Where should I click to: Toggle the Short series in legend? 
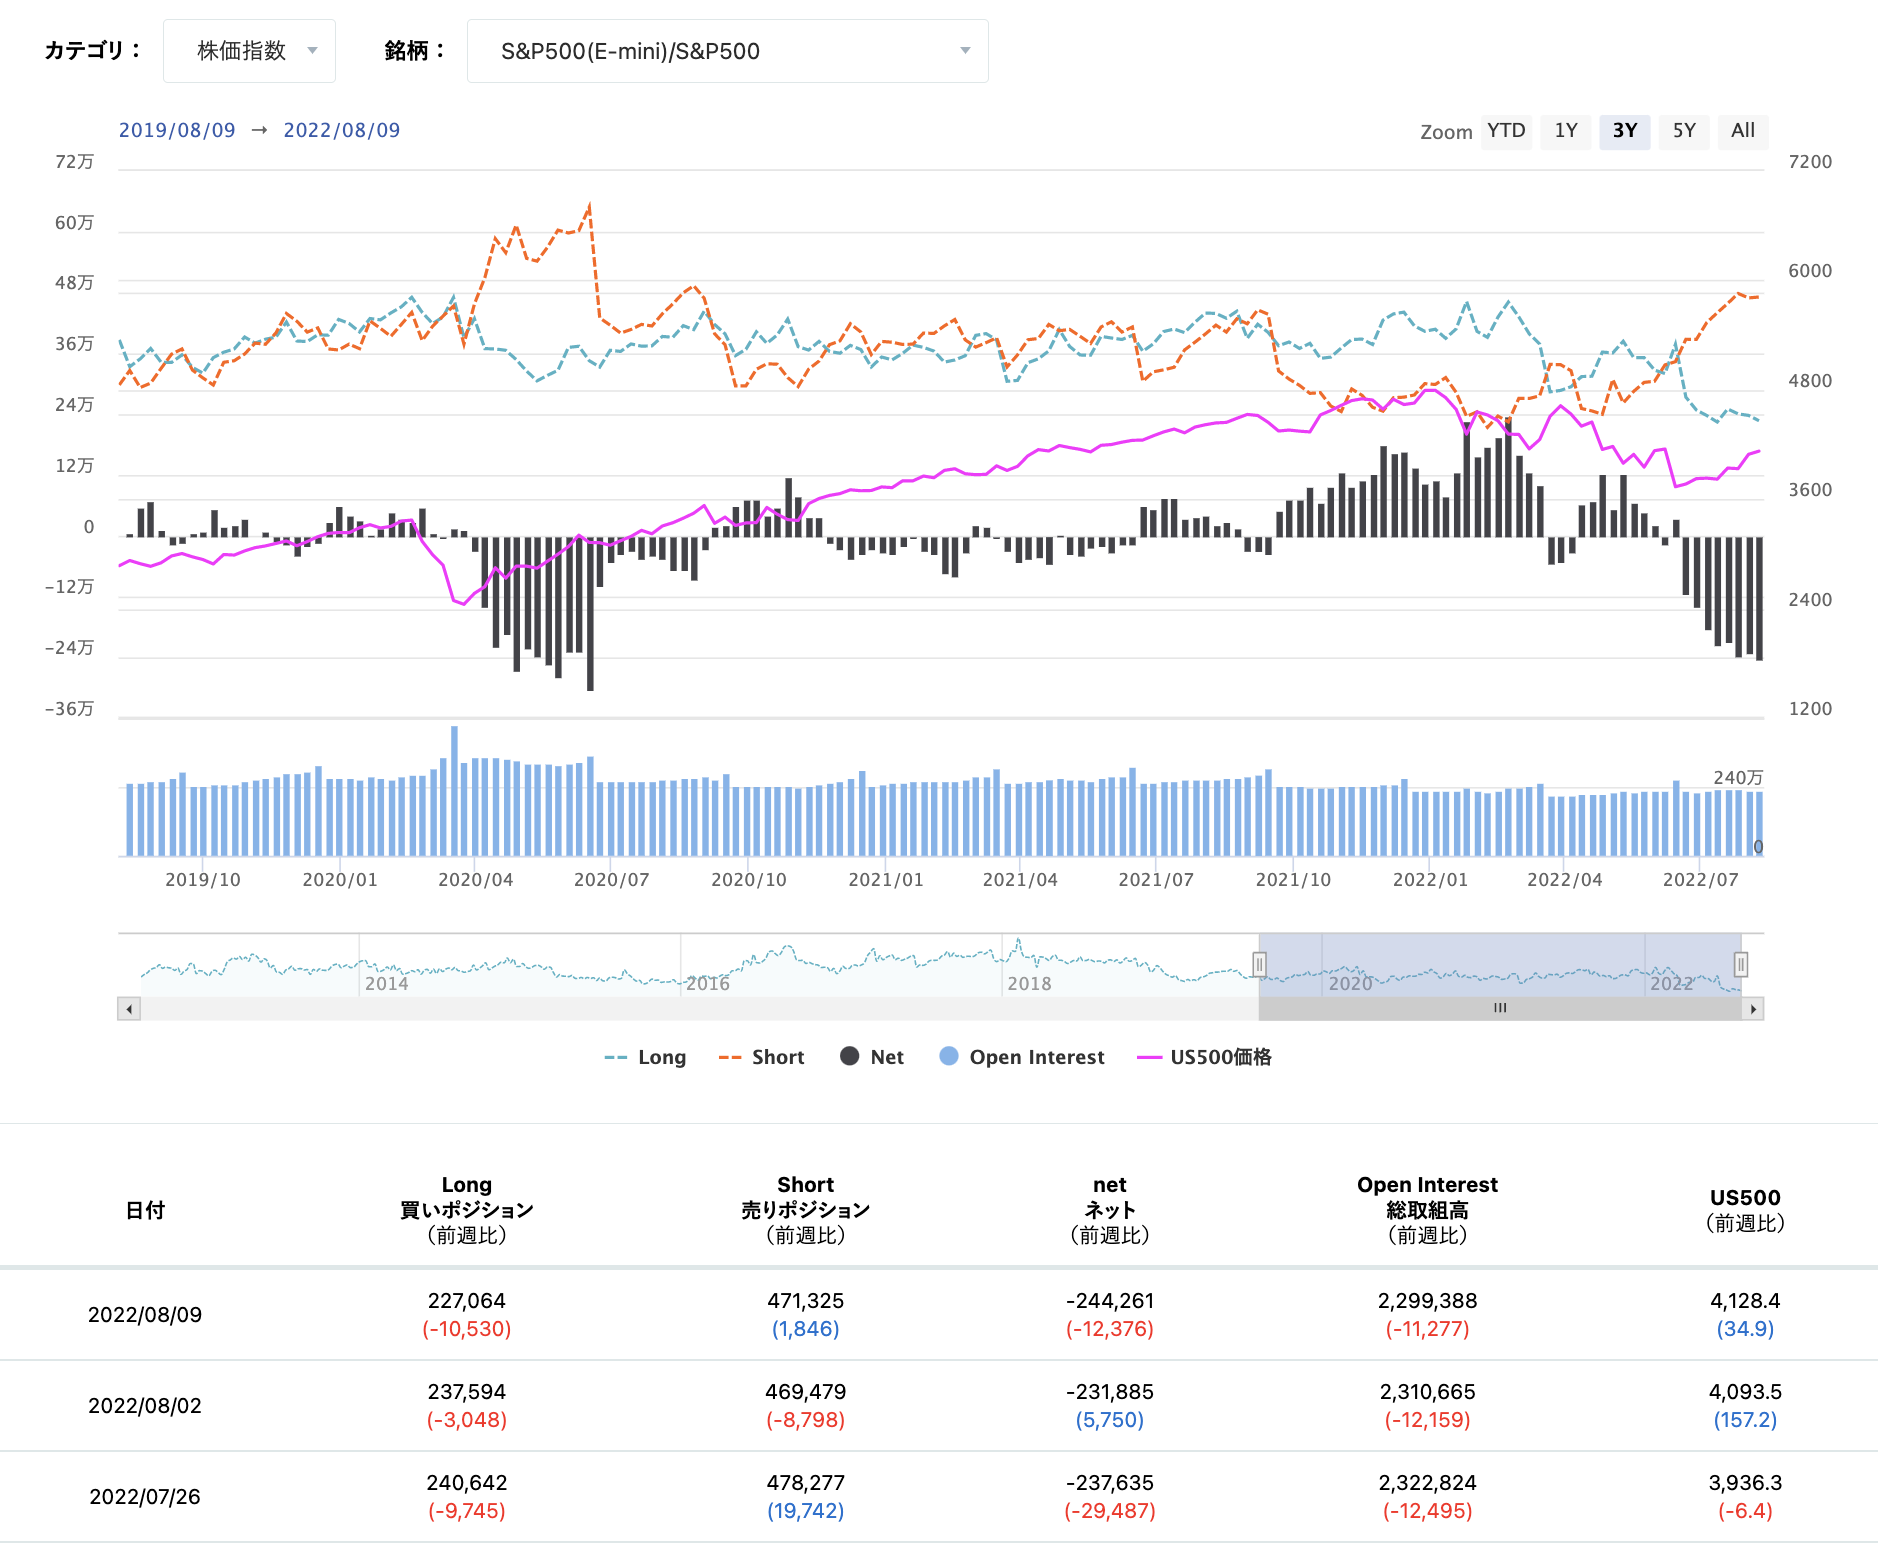tap(762, 1057)
